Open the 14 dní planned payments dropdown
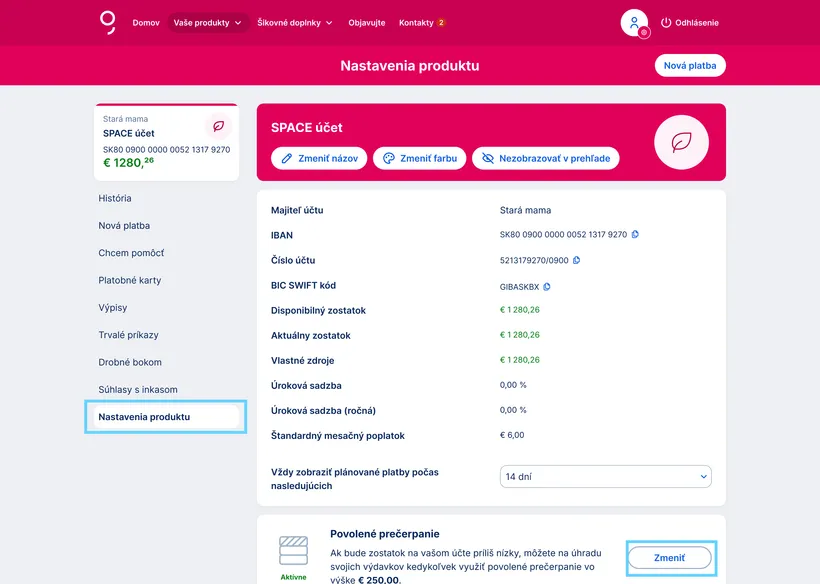 point(605,477)
